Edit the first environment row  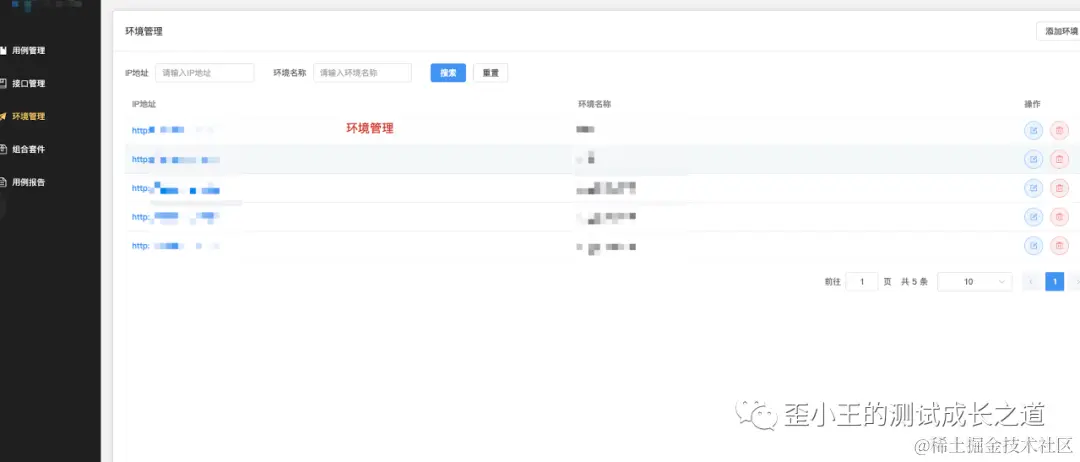pyautogui.click(x=1033, y=130)
